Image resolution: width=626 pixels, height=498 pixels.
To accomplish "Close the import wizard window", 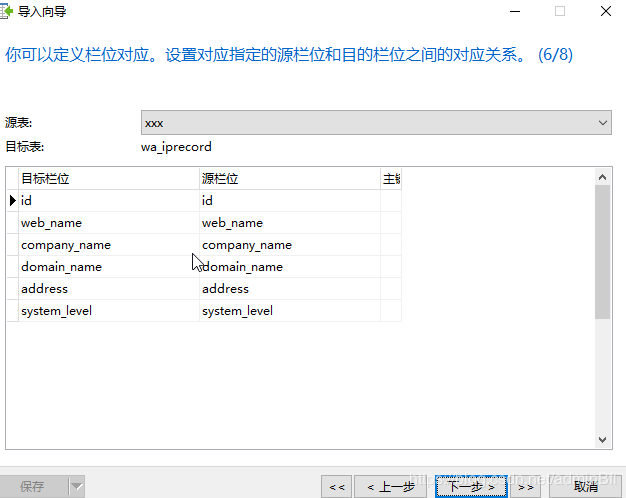I will [606, 11].
